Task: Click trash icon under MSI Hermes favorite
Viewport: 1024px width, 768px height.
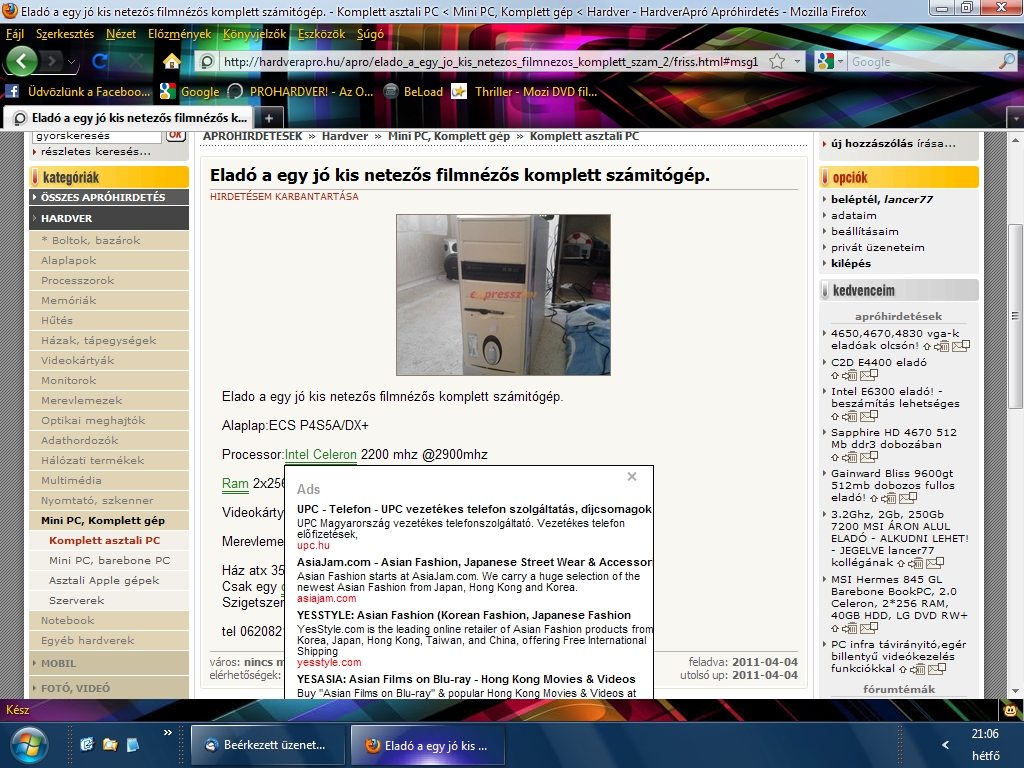Action: 850,628
